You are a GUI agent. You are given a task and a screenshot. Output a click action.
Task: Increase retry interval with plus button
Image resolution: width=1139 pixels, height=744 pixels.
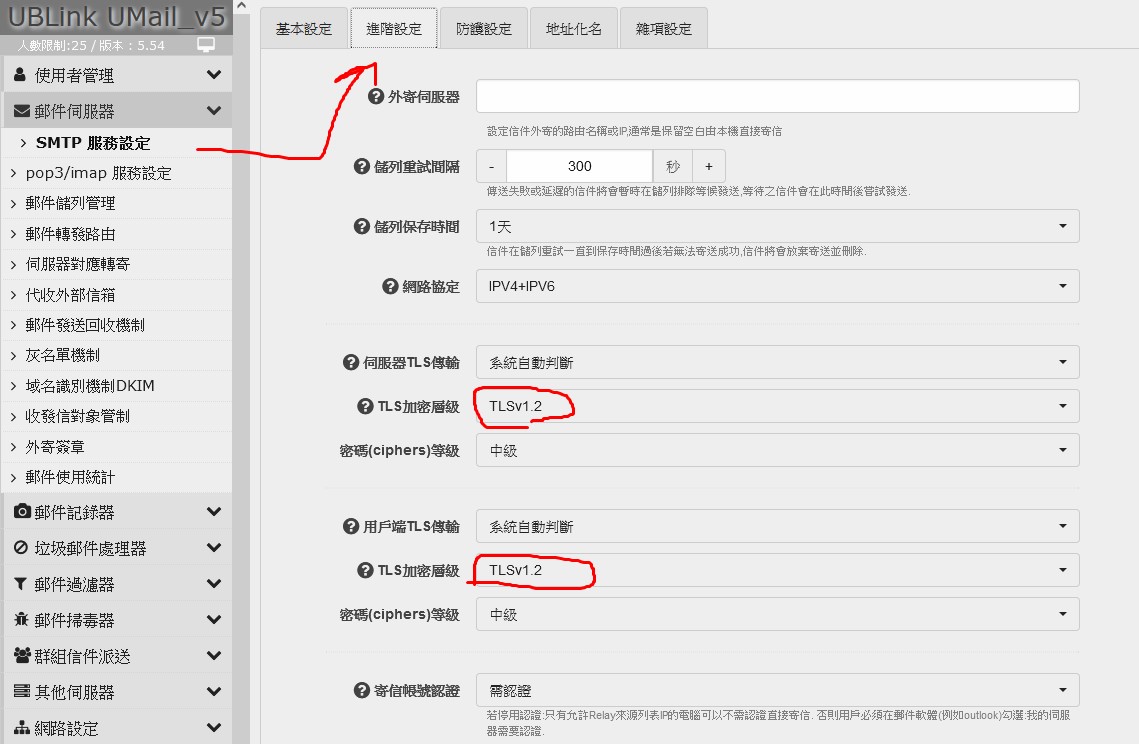tap(708, 166)
